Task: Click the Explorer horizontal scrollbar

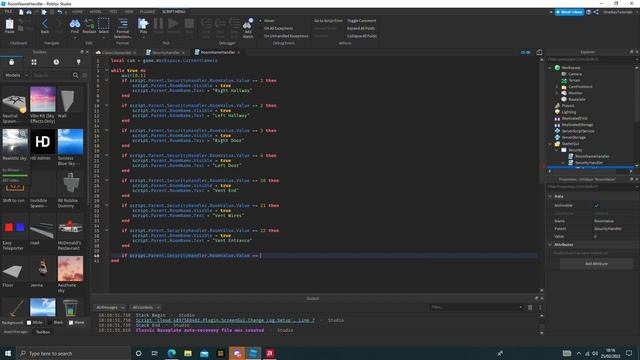Action: [x=590, y=171]
